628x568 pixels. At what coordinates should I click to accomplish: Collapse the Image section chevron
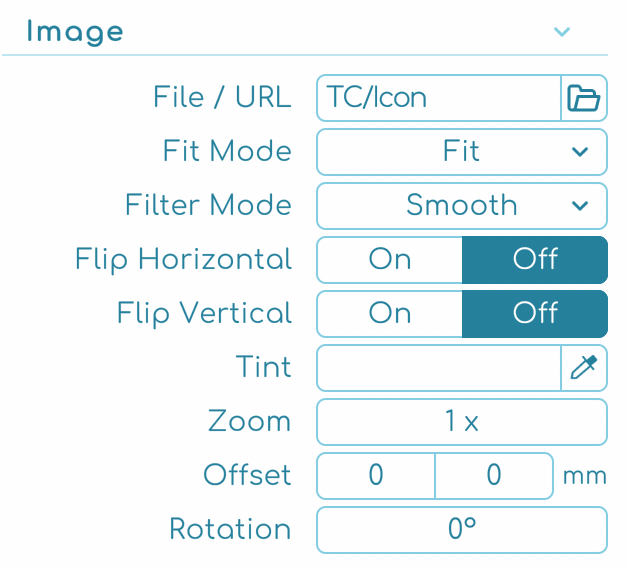[x=562, y=32]
